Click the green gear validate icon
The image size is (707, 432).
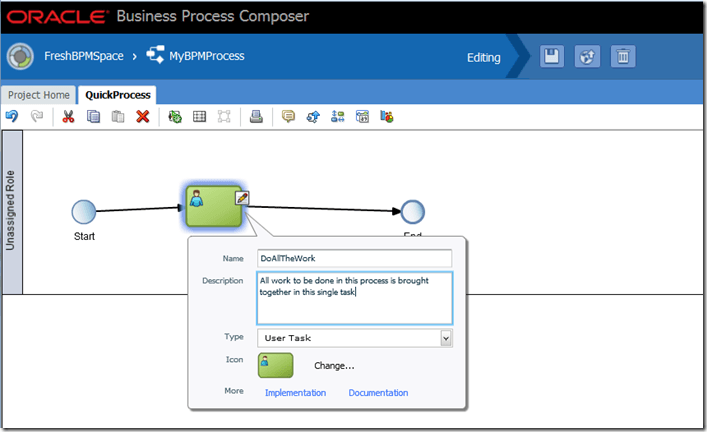click(175, 117)
